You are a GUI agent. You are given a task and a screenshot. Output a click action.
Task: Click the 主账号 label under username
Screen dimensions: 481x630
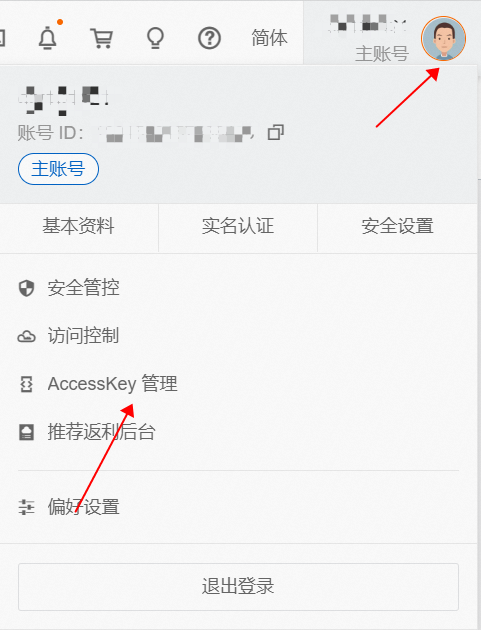(x=382, y=54)
